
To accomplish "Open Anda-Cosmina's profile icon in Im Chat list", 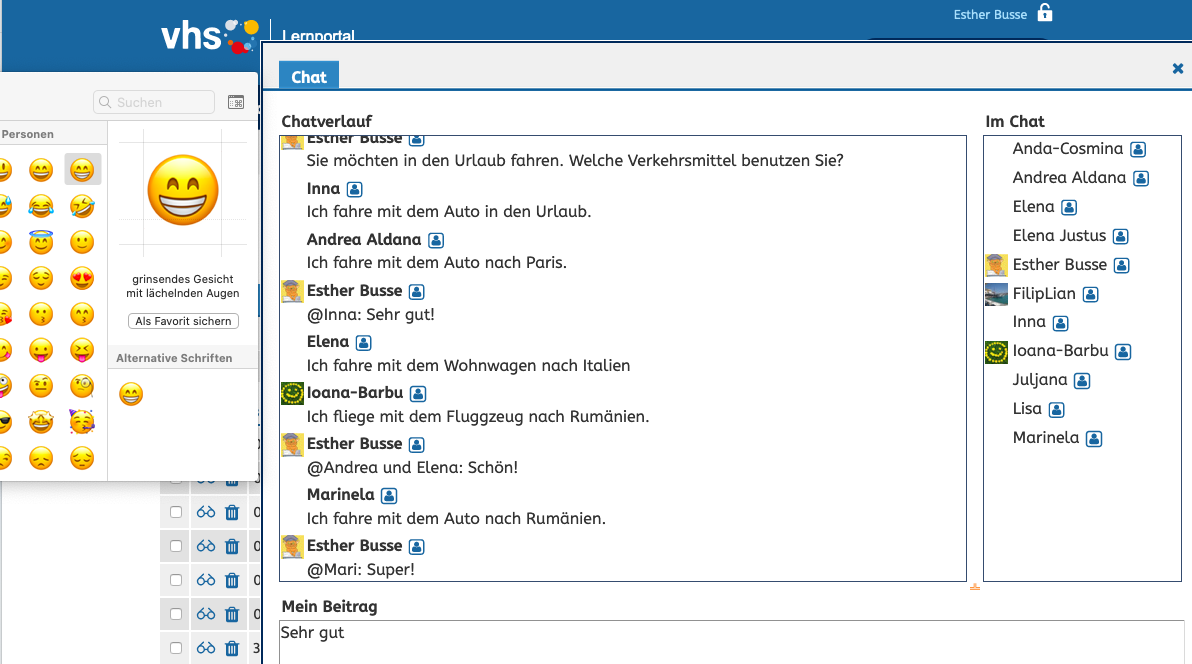I will coord(1138,149).
